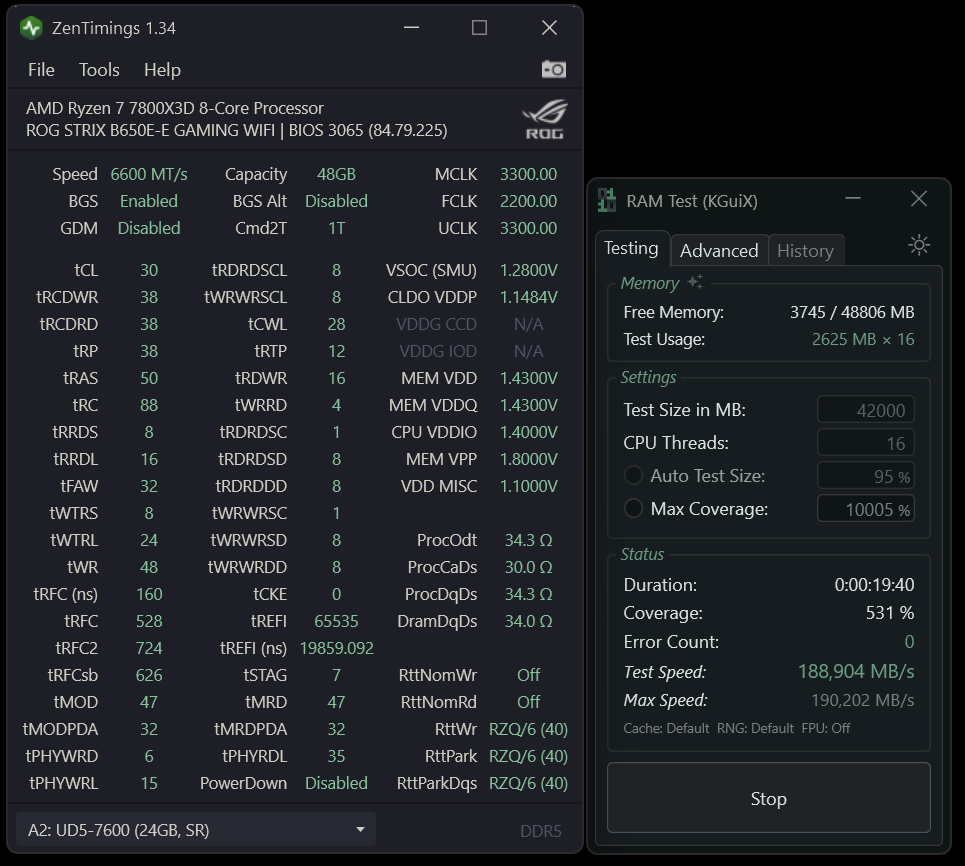Viewport: 965px width, 866px height.
Task: Click the FCLK value 2200.00
Action: pos(528,201)
